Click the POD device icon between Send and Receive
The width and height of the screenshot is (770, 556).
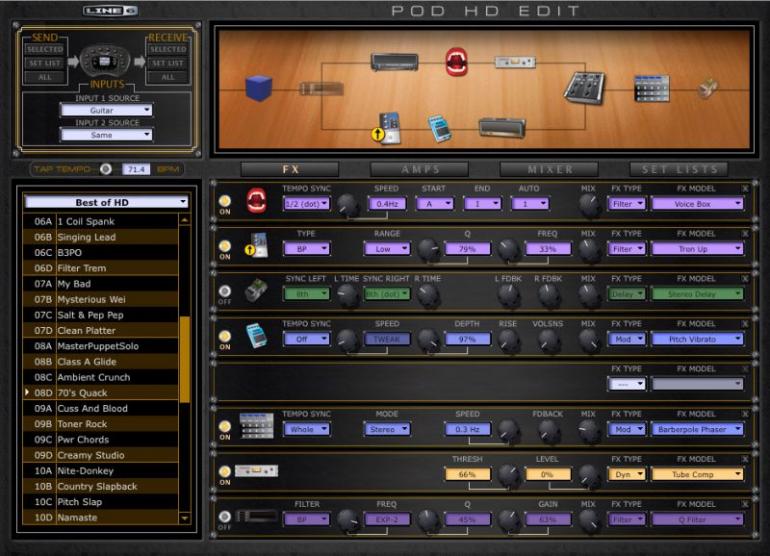pyautogui.click(x=105, y=61)
